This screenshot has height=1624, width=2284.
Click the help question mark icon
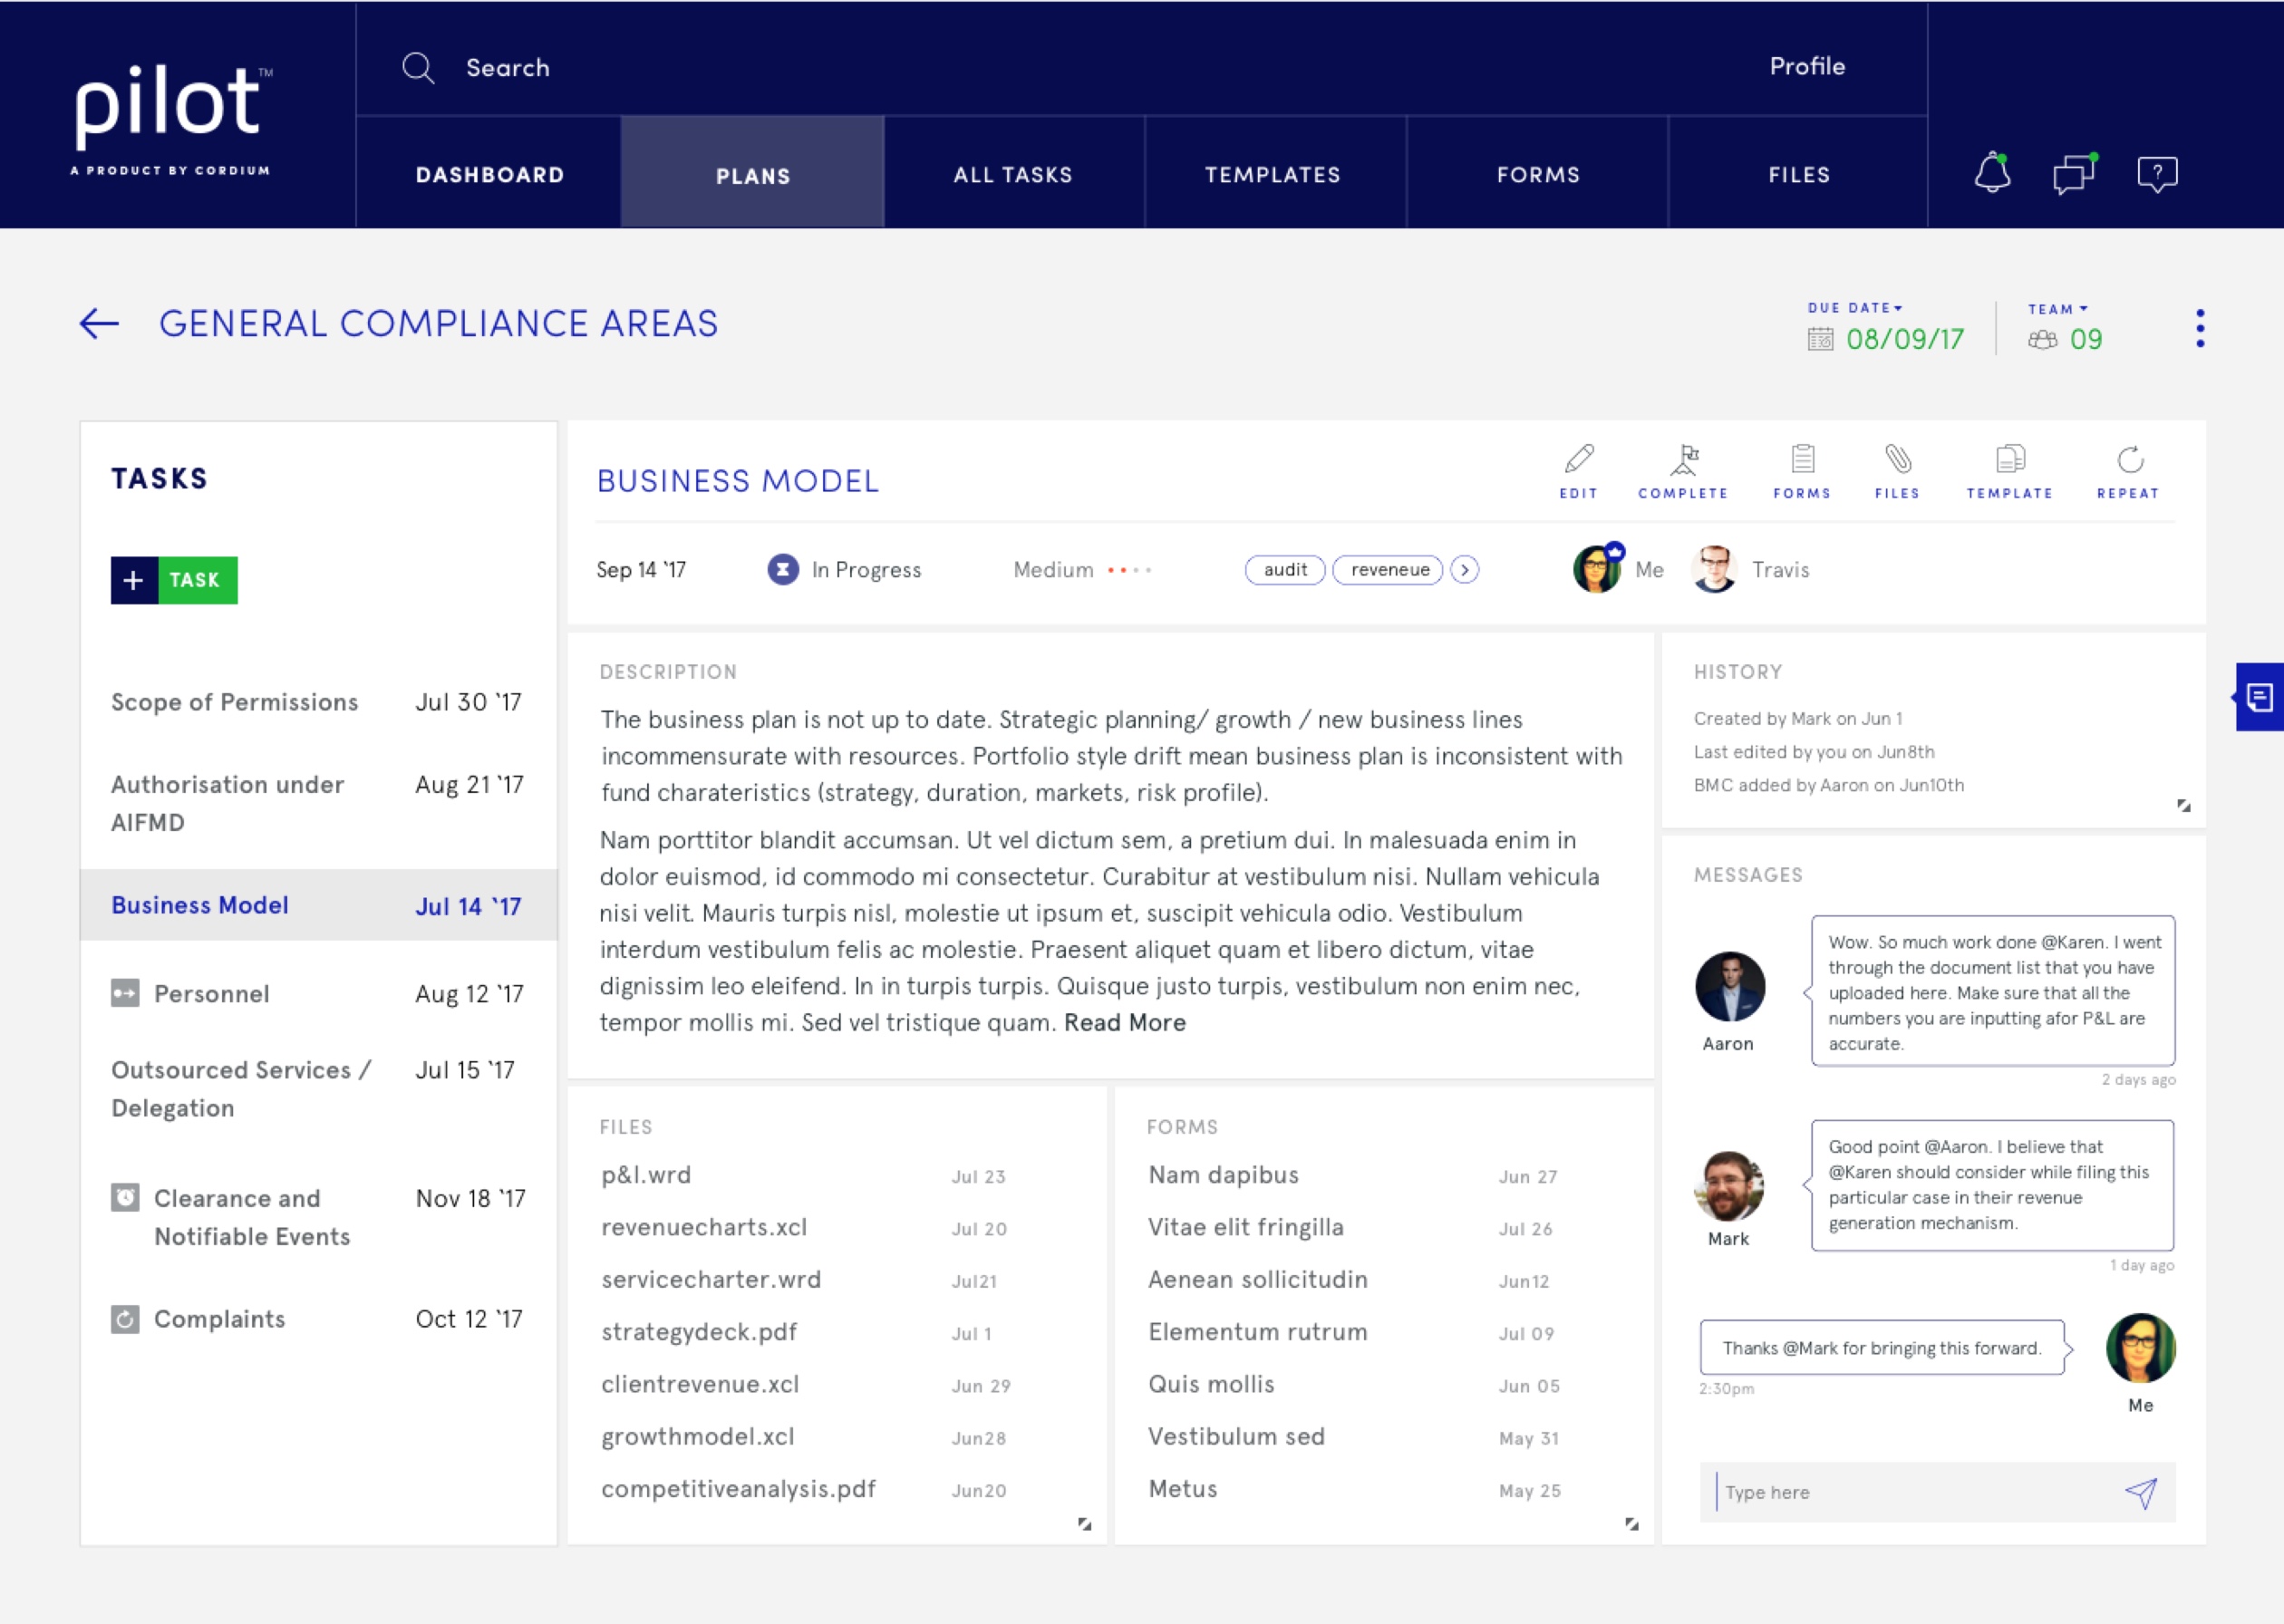point(2157,174)
